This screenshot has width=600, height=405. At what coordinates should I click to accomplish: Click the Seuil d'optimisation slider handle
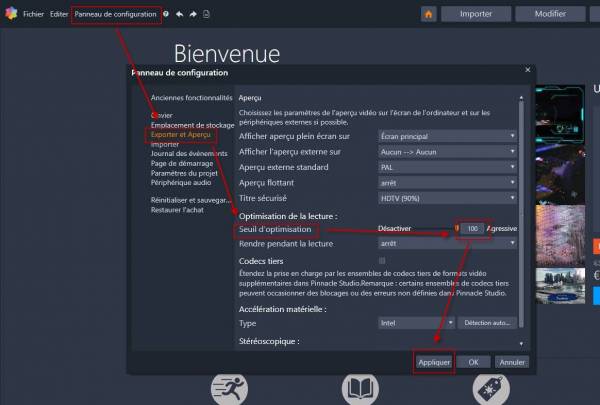[457, 228]
